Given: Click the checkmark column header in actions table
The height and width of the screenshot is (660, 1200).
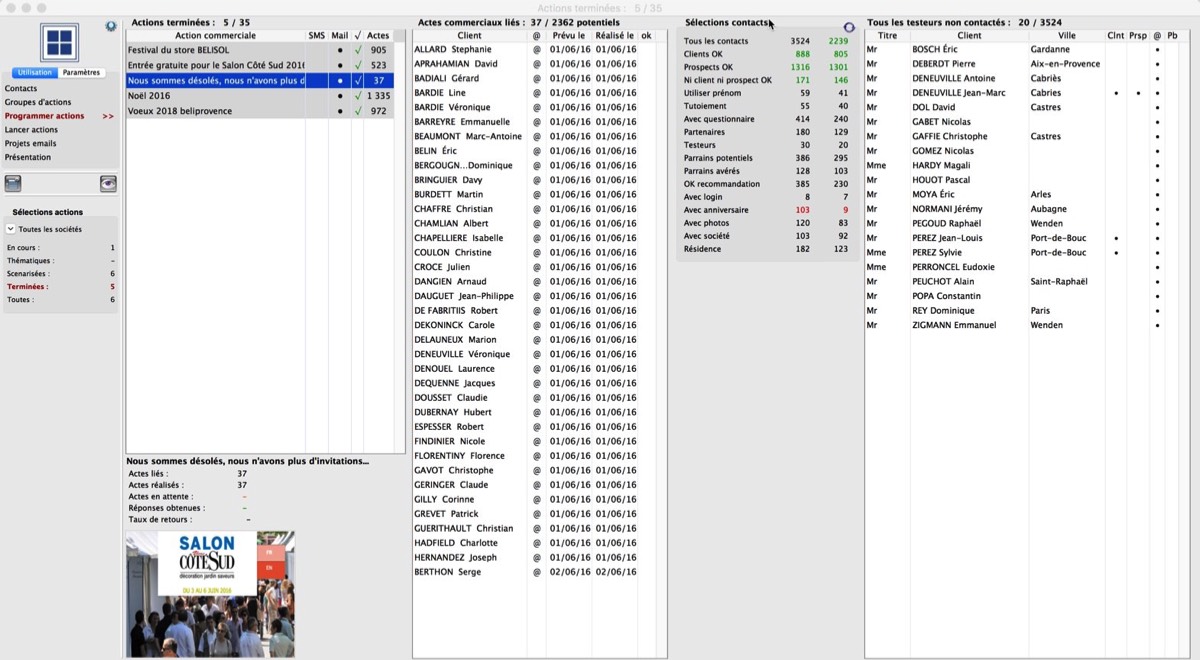Looking at the screenshot, I should [x=358, y=36].
